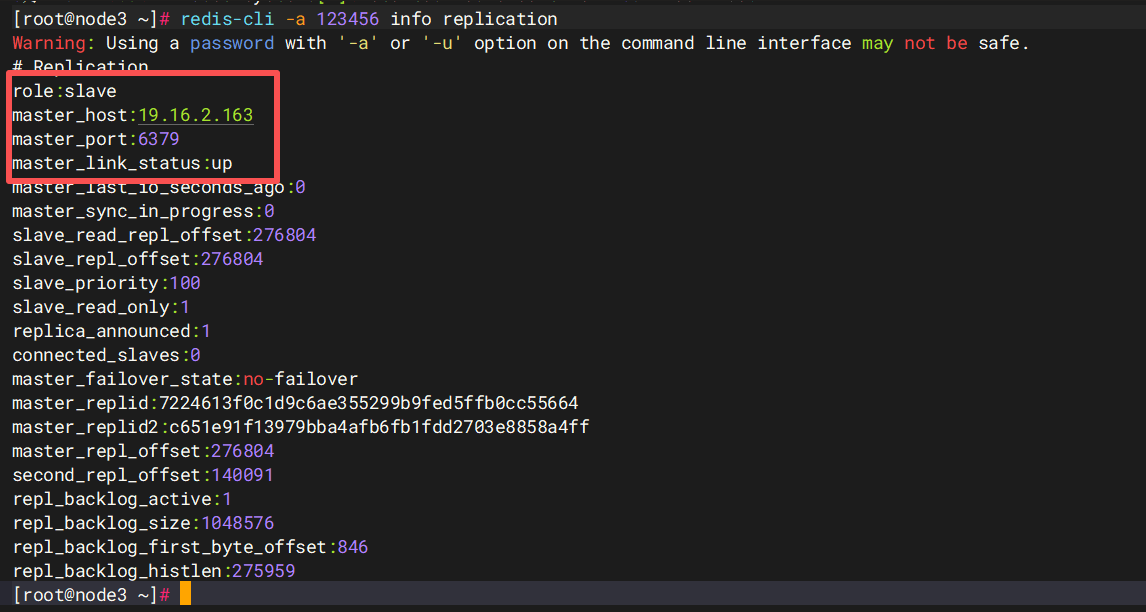
Task: Click the second_repl_offset value 140091
Action: 243,475
